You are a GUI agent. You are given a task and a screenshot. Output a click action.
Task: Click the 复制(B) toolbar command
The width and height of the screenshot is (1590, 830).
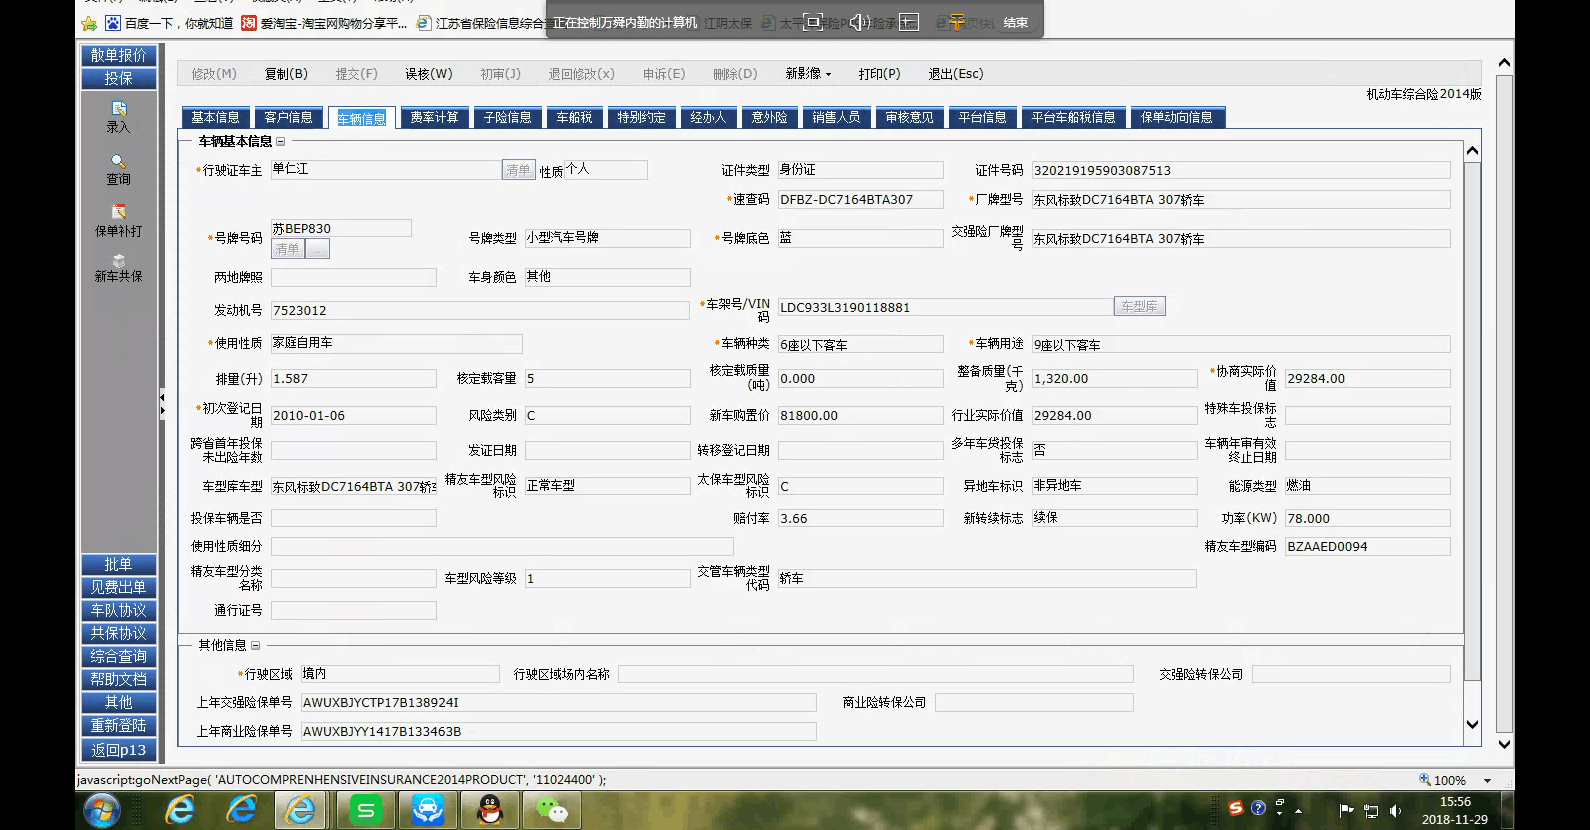point(286,74)
